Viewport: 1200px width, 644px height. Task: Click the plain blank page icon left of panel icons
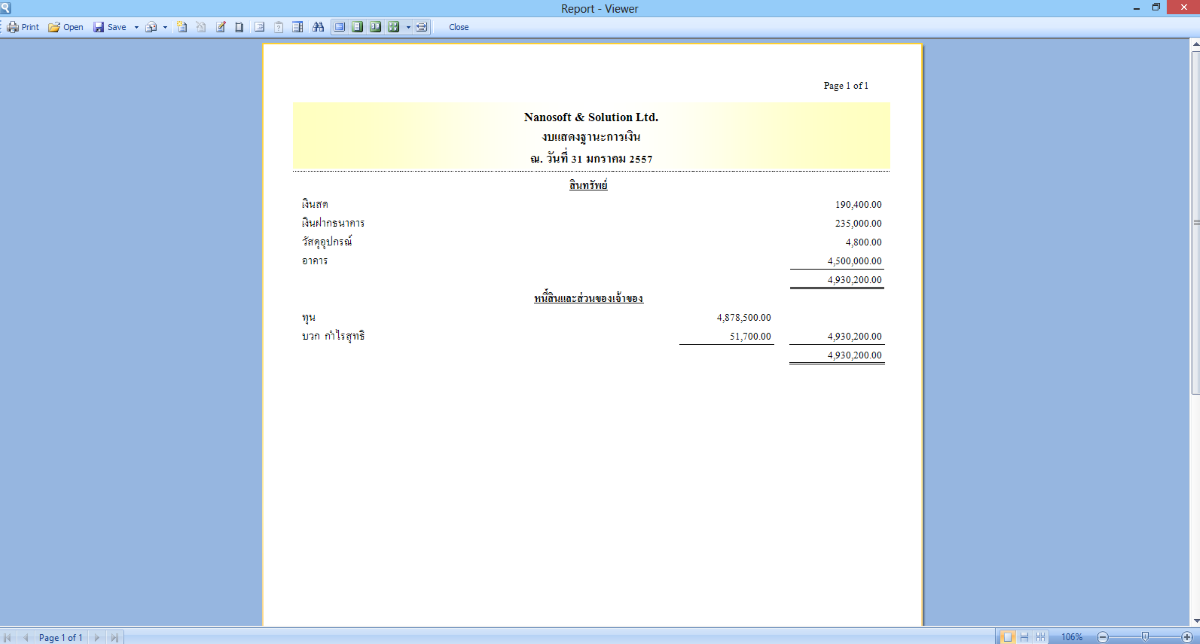click(x=239, y=27)
